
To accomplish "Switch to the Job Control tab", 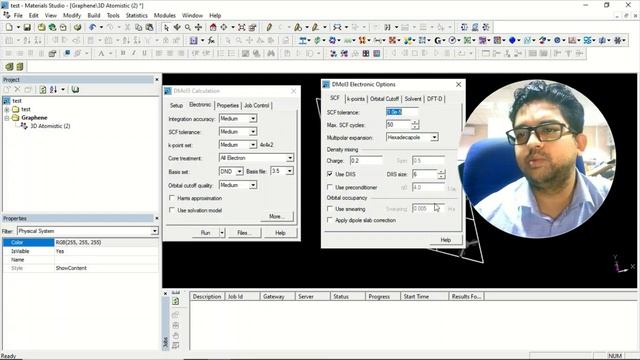I will coord(256,105).
